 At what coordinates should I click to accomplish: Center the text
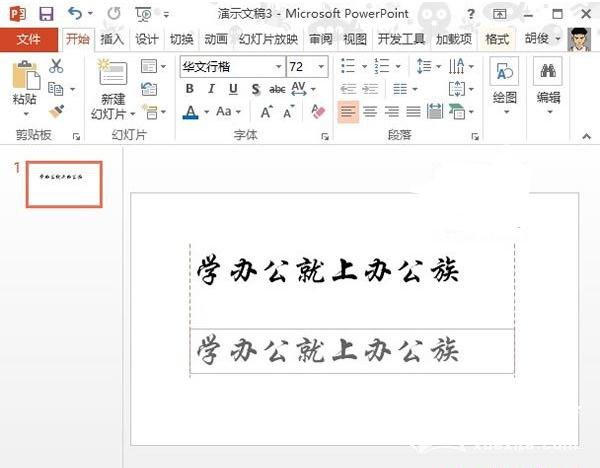370,111
